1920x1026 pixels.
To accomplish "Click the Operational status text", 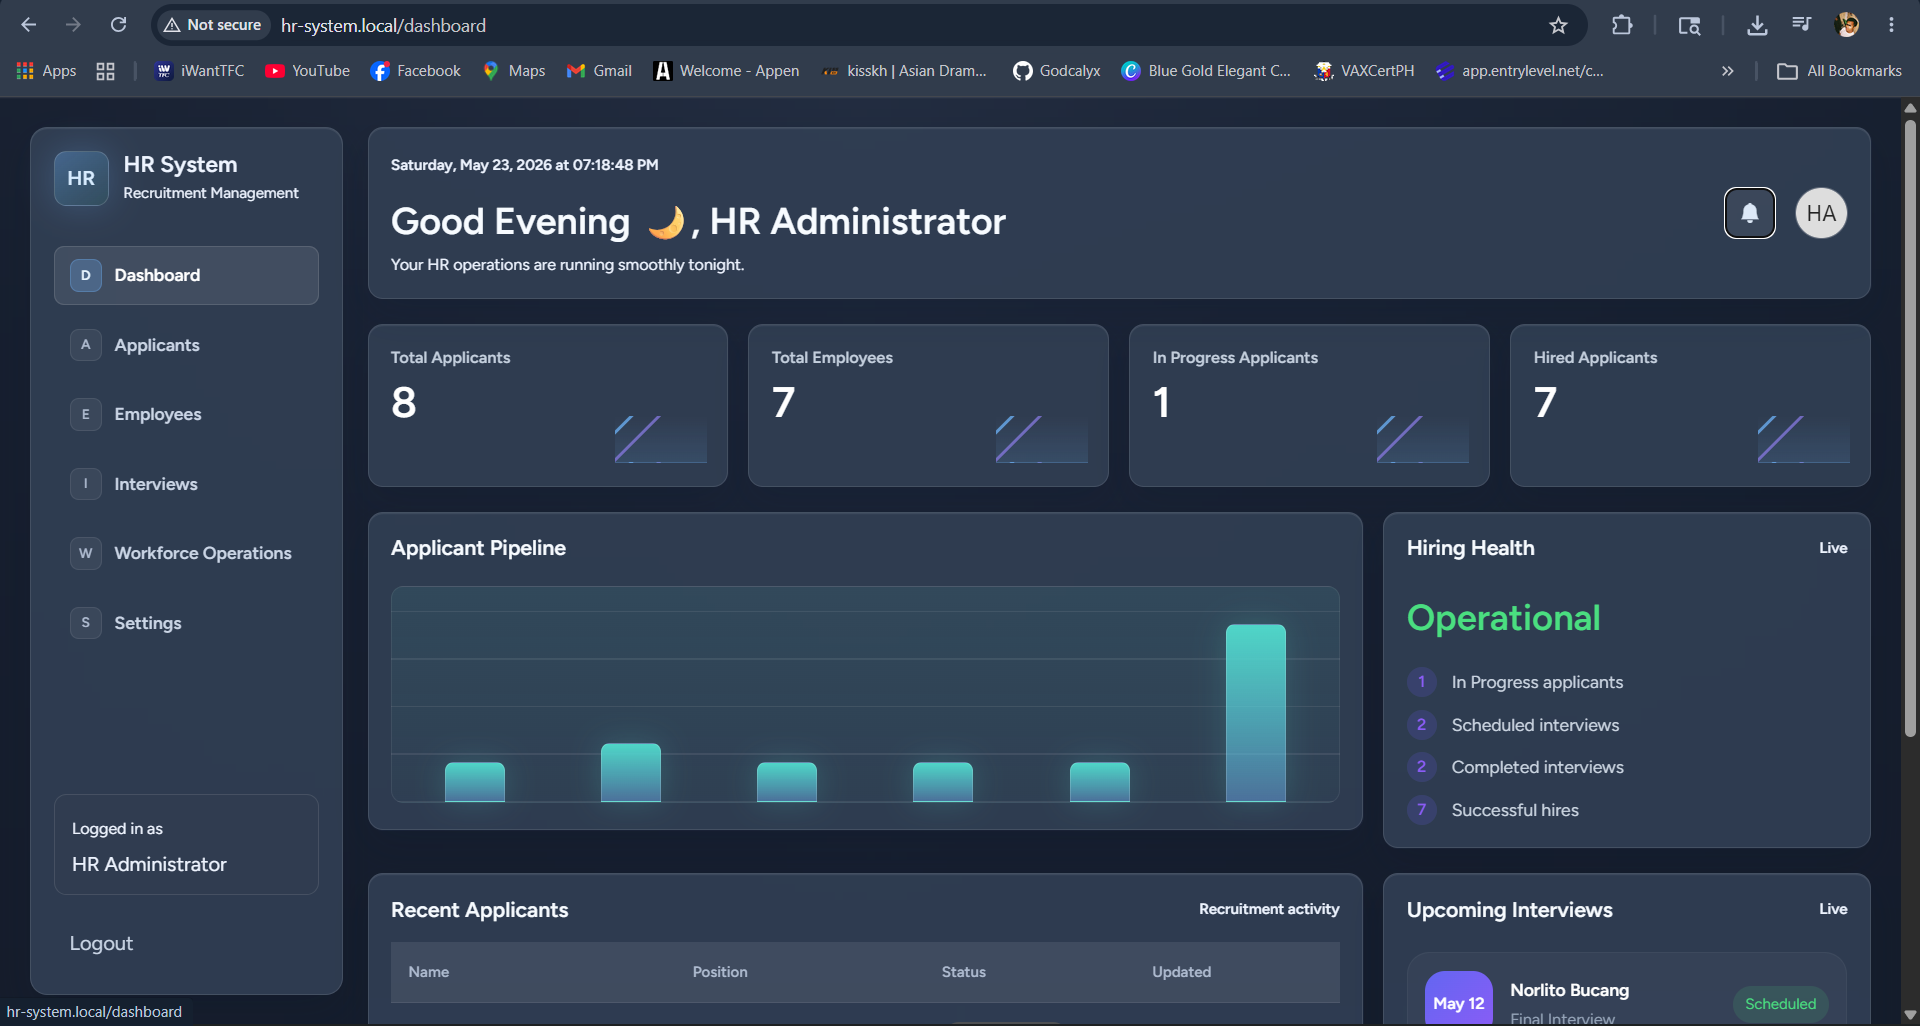I will (1503, 618).
